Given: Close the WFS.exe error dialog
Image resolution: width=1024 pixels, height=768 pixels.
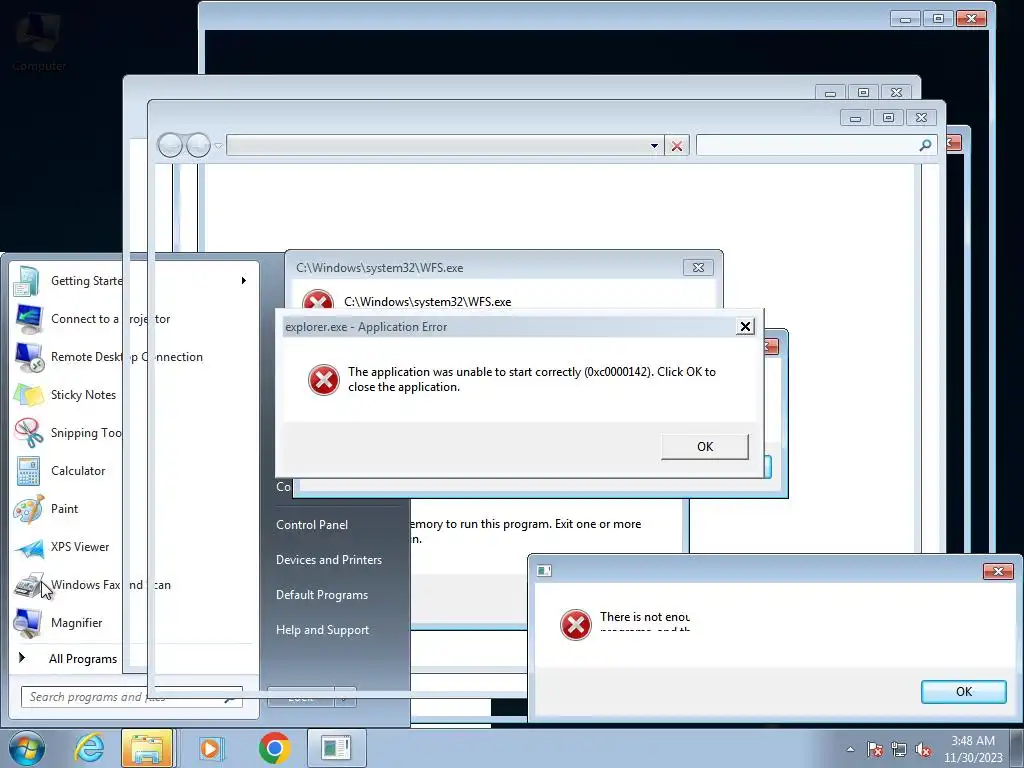Looking at the screenshot, I should 698,268.
